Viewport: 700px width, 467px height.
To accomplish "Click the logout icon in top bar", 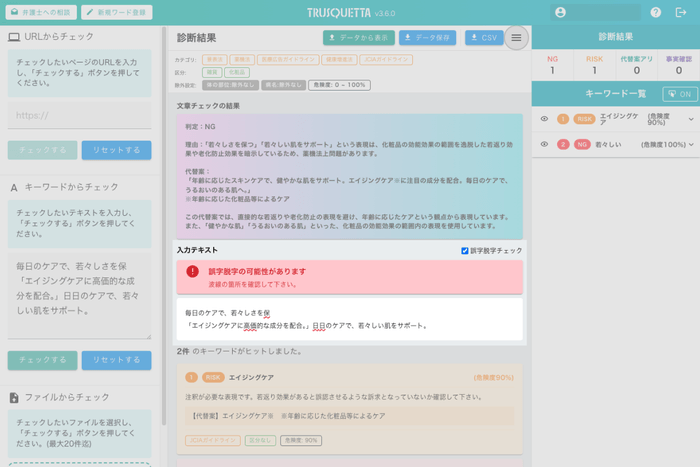I will click(x=681, y=12).
